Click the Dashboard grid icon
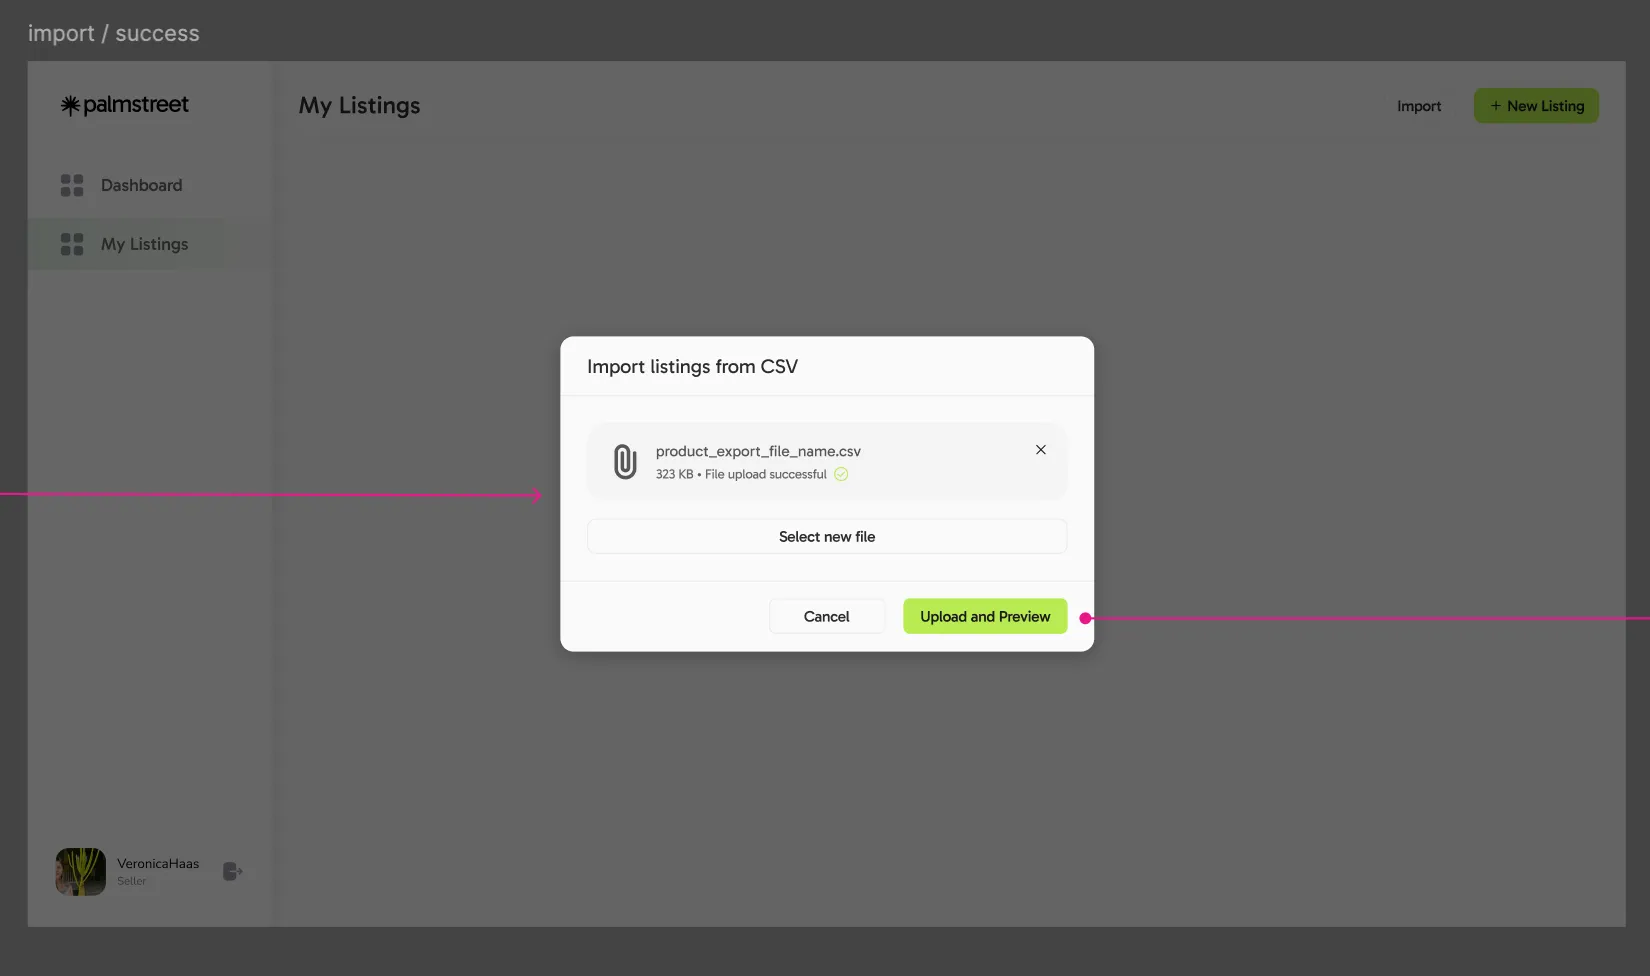 (72, 185)
